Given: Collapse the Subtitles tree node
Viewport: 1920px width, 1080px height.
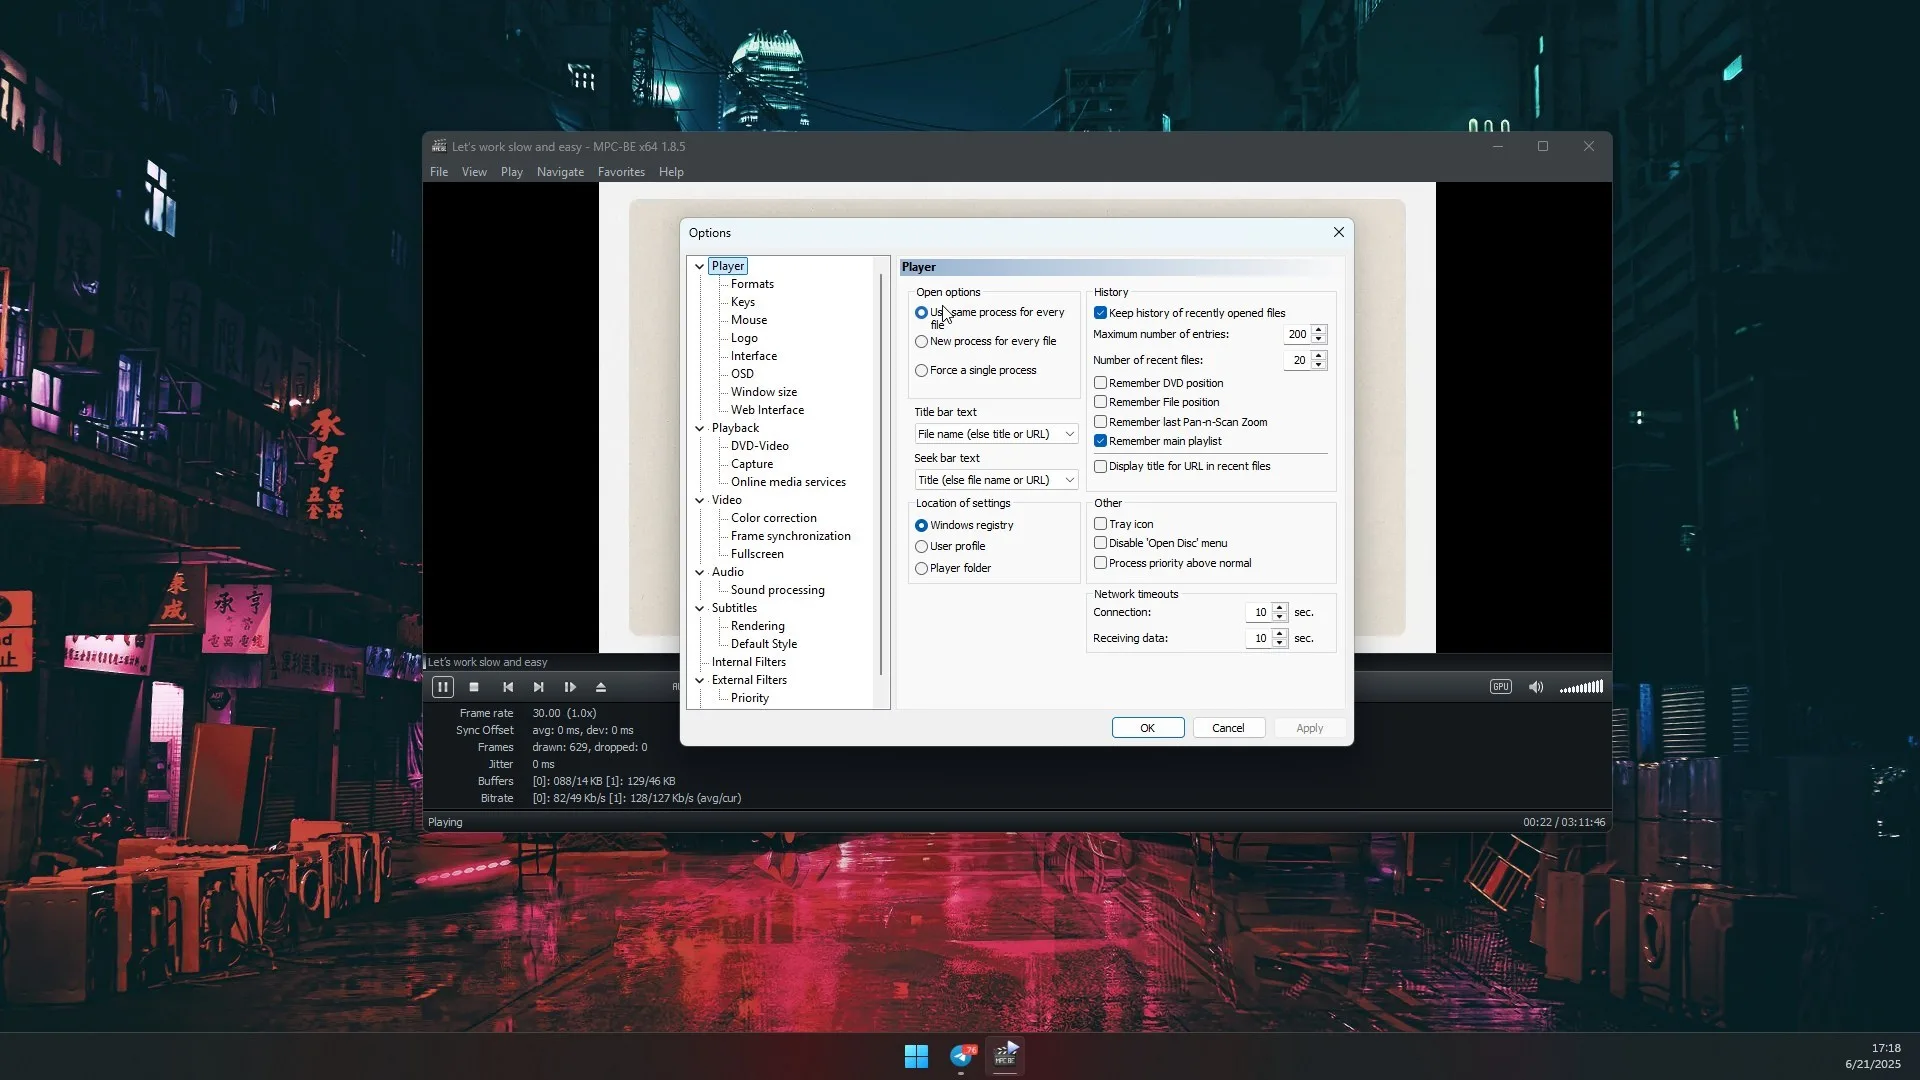Looking at the screenshot, I should [x=699, y=608].
